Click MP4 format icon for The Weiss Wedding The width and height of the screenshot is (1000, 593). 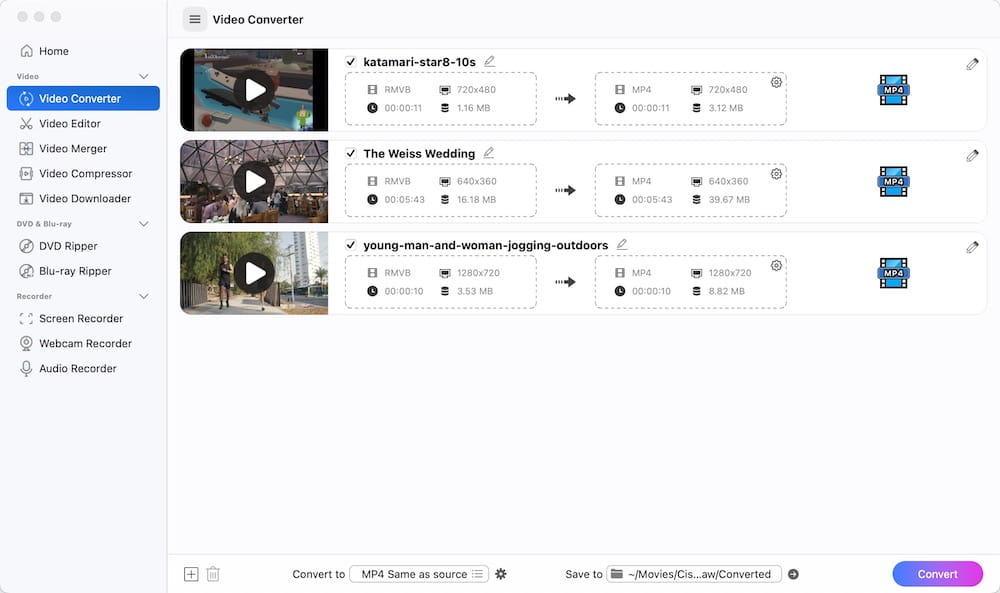893,182
